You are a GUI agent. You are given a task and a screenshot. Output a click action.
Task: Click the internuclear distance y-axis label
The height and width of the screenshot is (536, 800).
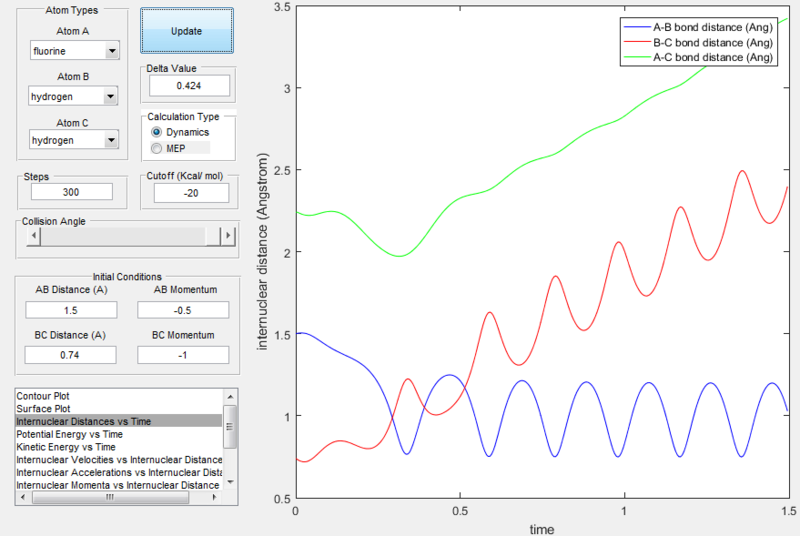coord(262,252)
